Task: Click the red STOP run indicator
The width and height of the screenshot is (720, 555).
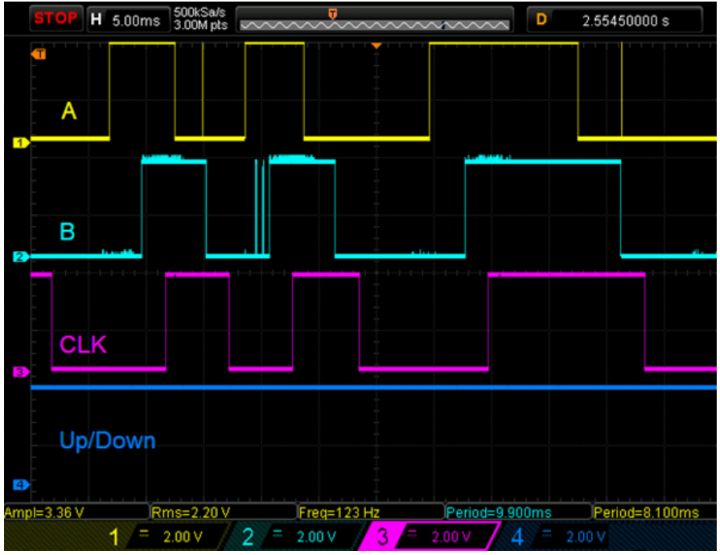Action: pos(55,18)
